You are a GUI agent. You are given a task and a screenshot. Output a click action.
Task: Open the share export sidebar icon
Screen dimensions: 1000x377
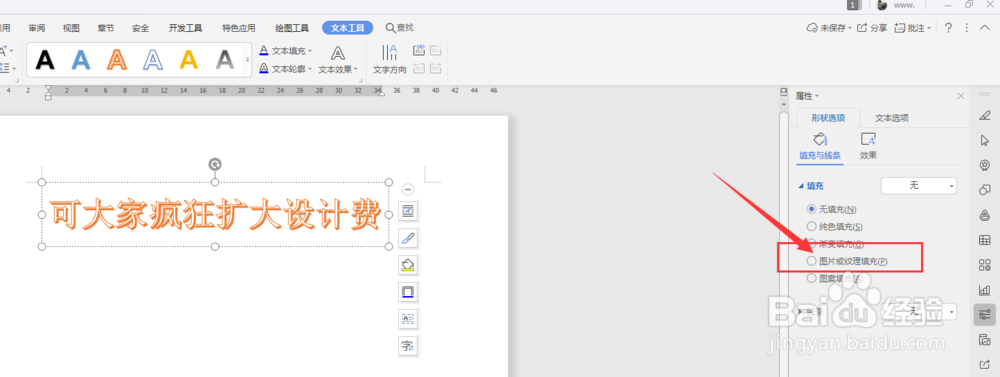pos(985,365)
